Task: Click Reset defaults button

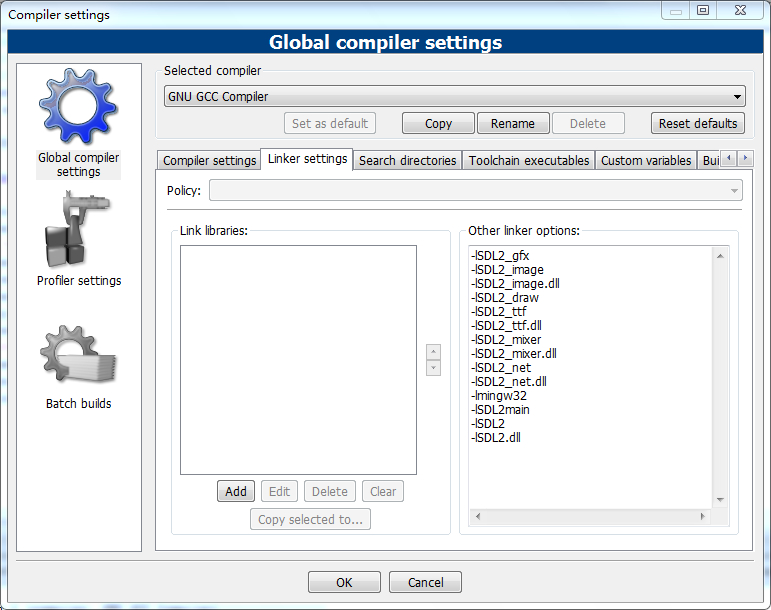Action: pos(698,123)
